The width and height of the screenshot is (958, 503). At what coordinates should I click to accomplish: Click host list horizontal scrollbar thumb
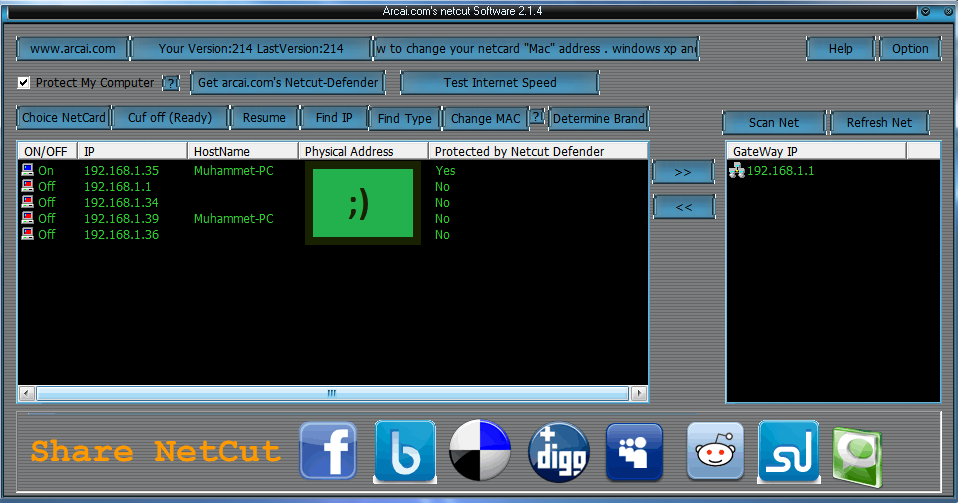point(332,393)
